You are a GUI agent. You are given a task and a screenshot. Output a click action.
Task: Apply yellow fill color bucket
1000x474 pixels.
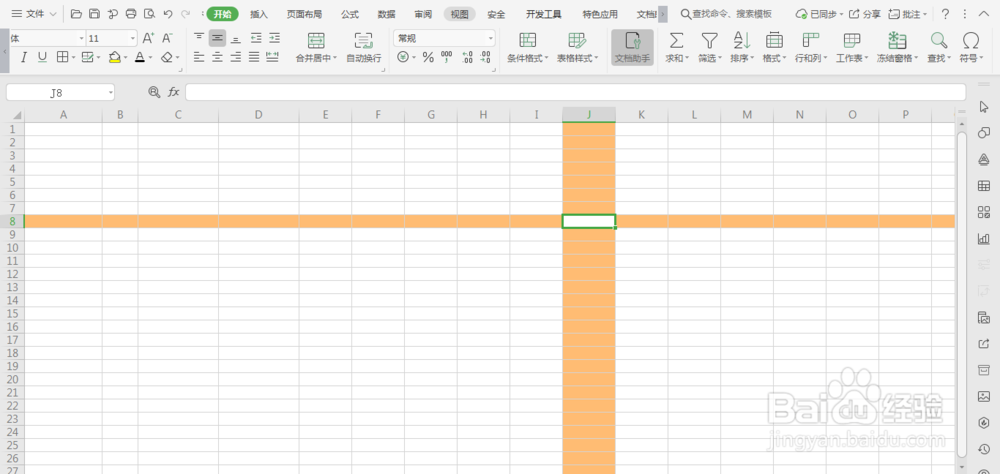click(x=114, y=58)
